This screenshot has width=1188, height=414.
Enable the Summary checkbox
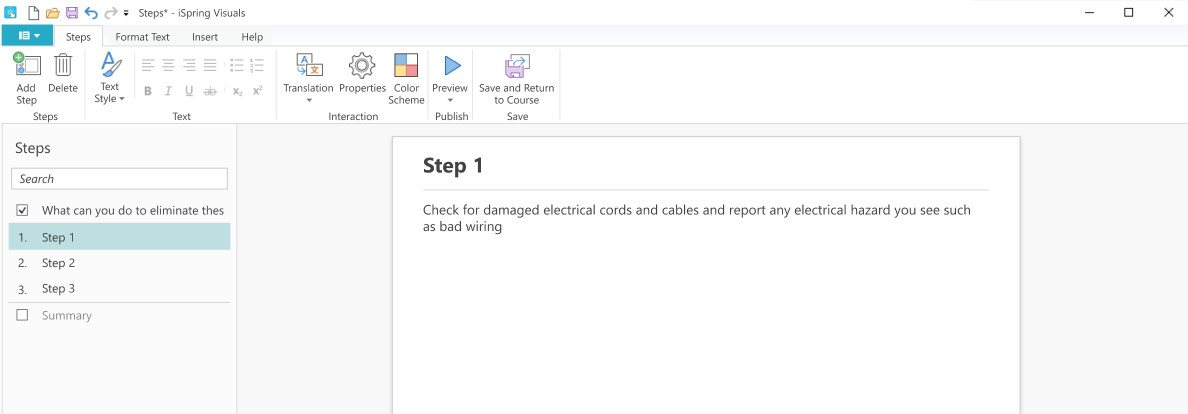click(x=22, y=315)
